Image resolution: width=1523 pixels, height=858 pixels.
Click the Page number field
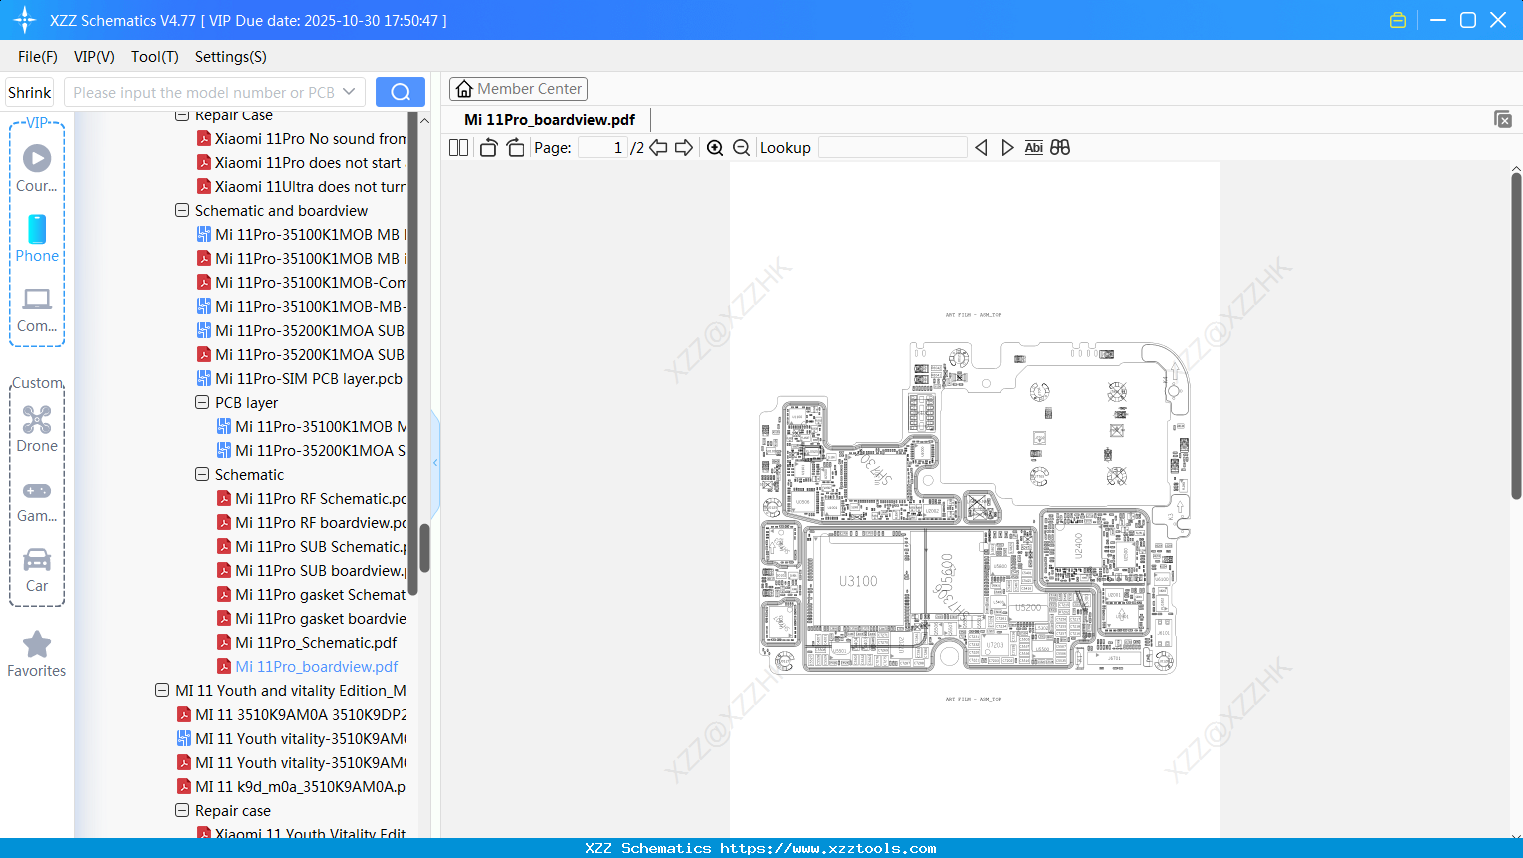point(603,148)
